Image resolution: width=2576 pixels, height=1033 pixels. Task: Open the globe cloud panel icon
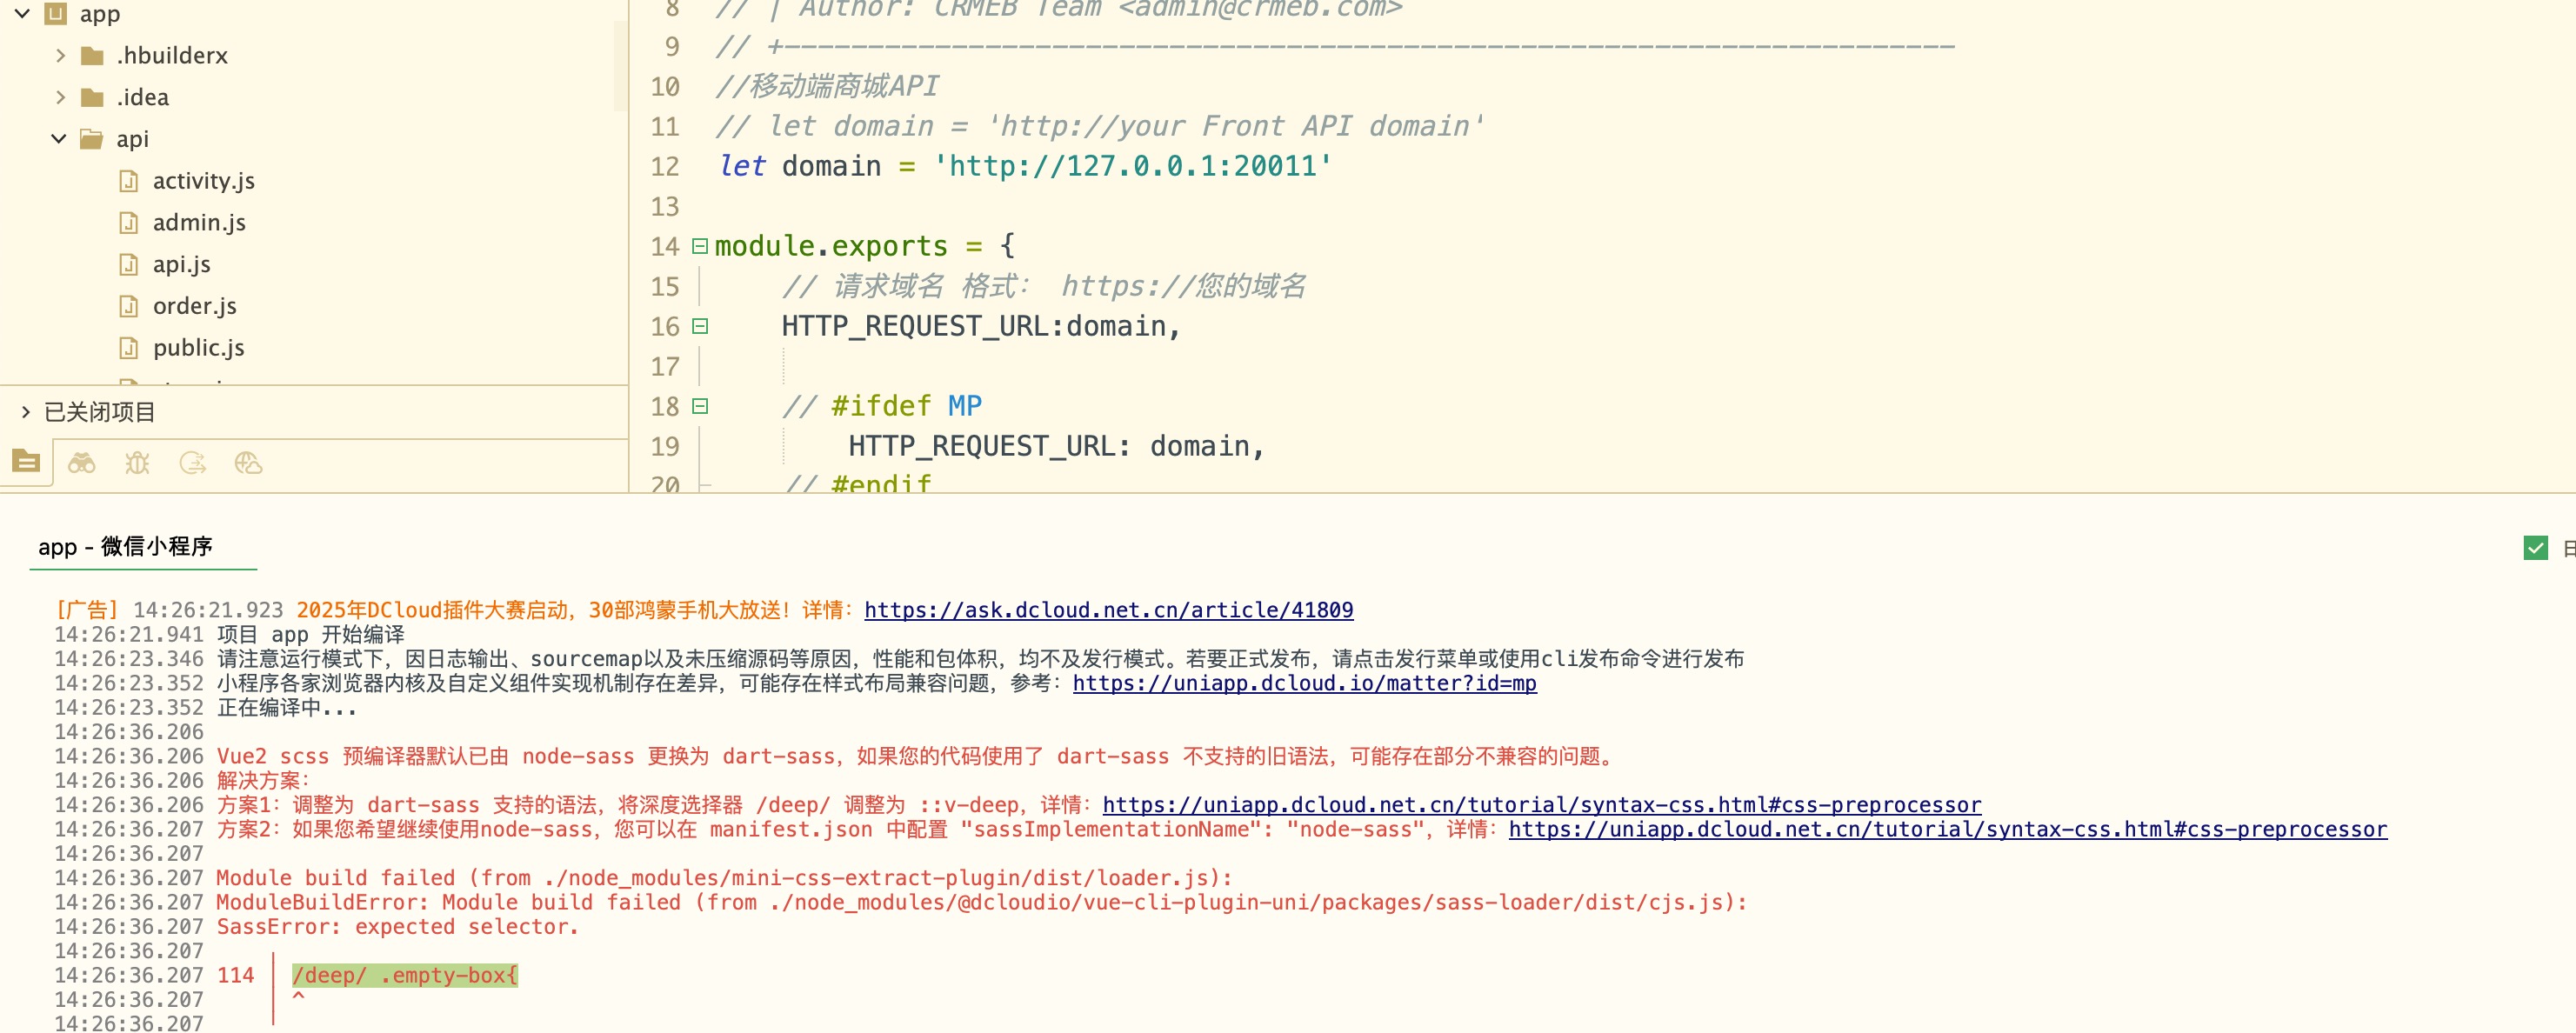[248, 463]
